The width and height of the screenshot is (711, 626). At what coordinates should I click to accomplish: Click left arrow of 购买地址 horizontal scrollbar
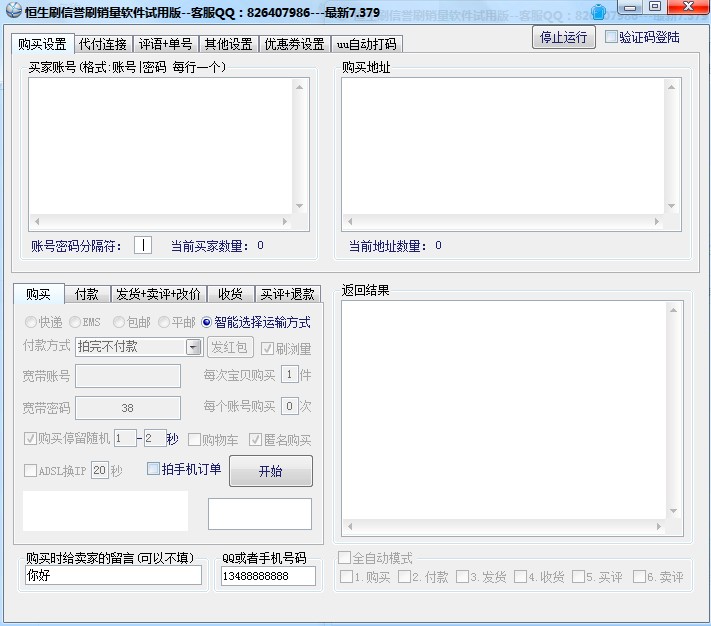point(350,221)
